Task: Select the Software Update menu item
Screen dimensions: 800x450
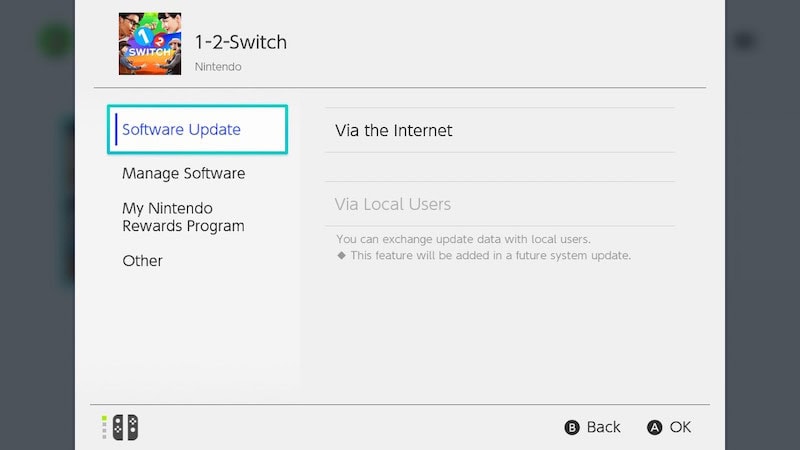Action: (197, 130)
